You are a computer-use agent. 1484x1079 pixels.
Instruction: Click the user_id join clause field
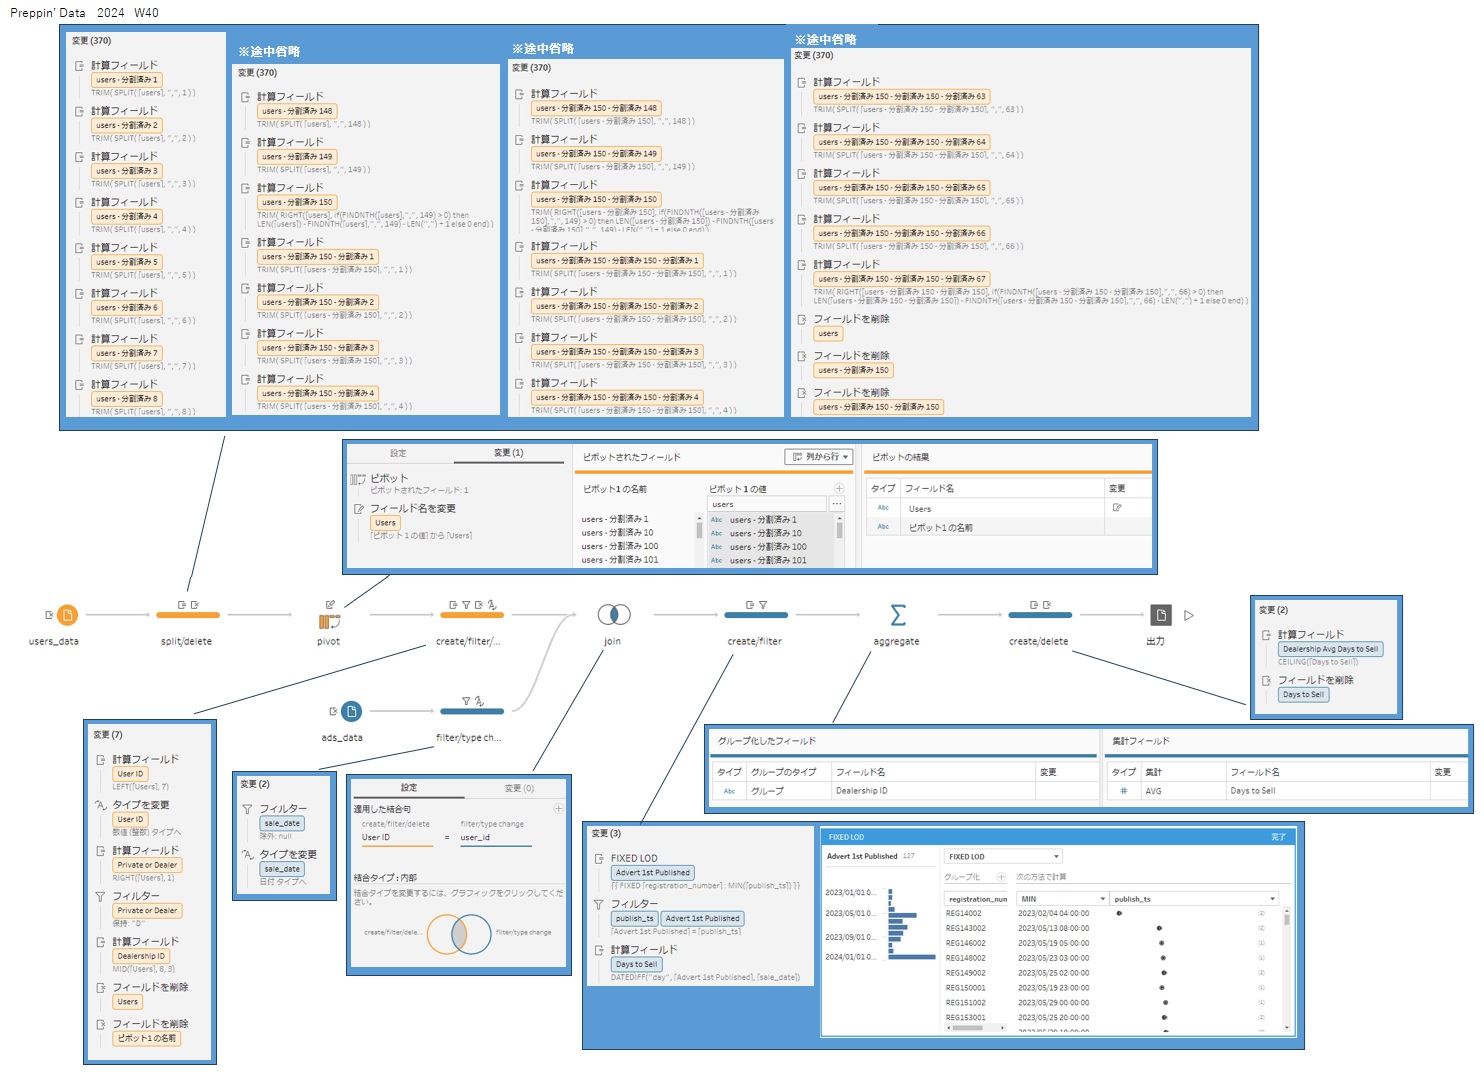pyautogui.click(x=495, y=838)
